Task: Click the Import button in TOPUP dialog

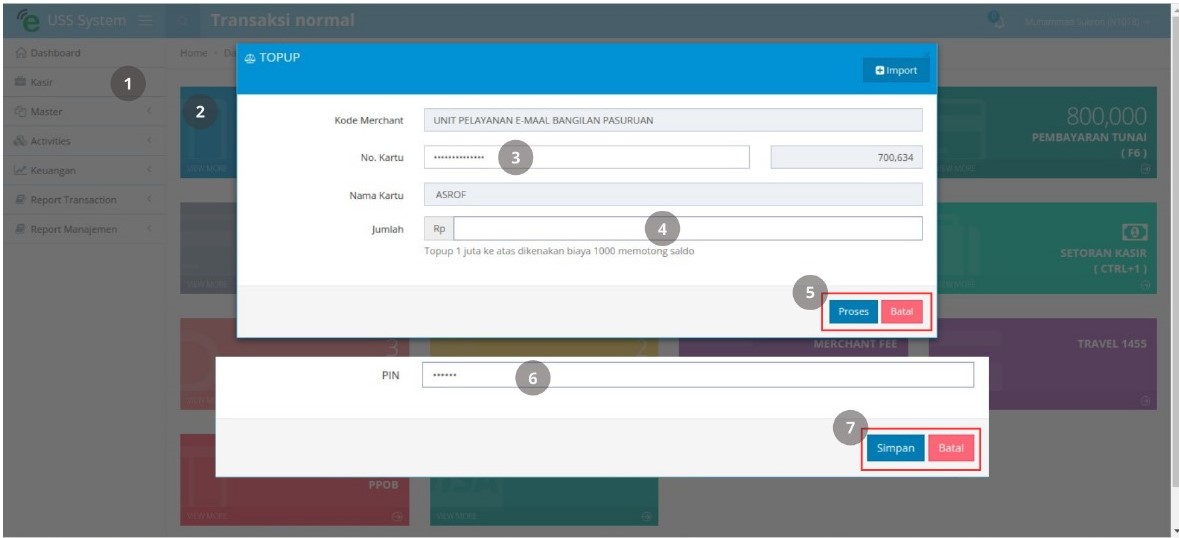Action: click(x=896, y=71)
